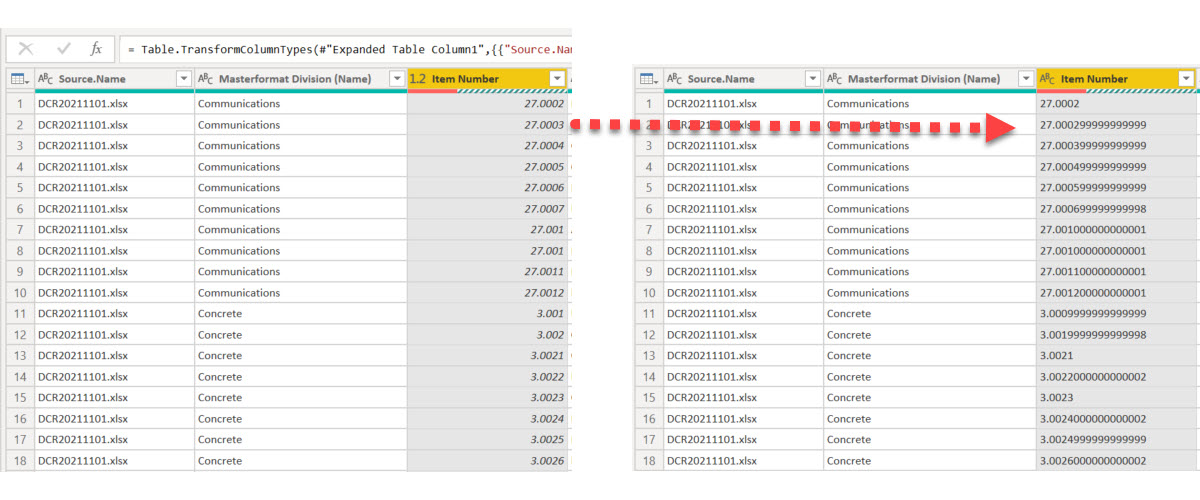This screenshot has width=1200, height=500.
Task: Click Communications cell in row 5 of left table
Action: pos(301,188)
